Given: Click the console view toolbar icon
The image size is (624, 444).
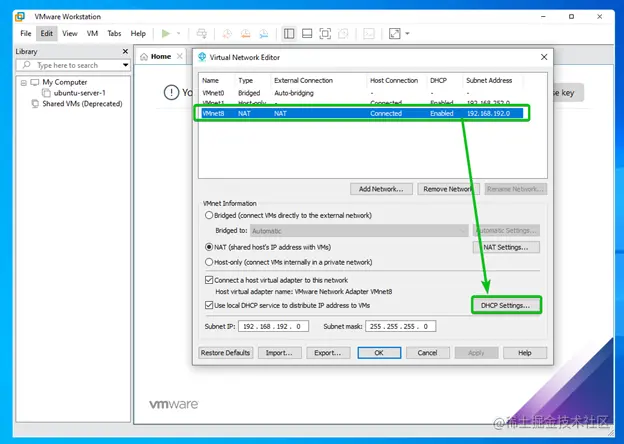Looking at the screenshot, I should pyautogui.click(x=369, y=34).
